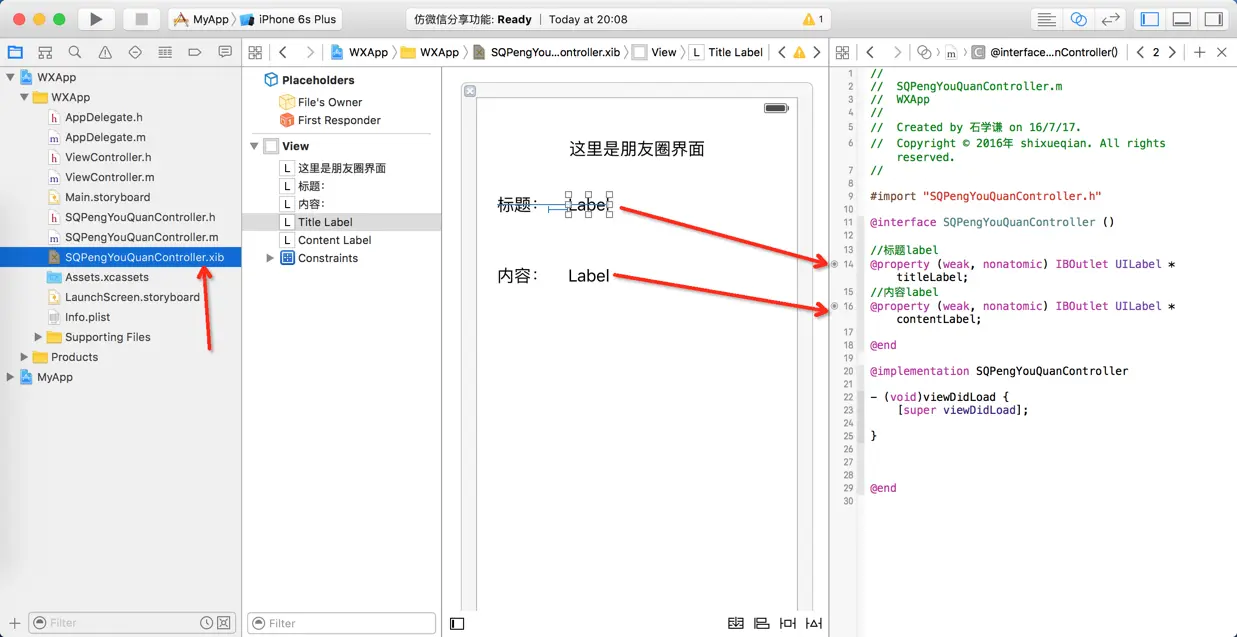
Task: Close the view in the canvas
Action: (470, 91)
